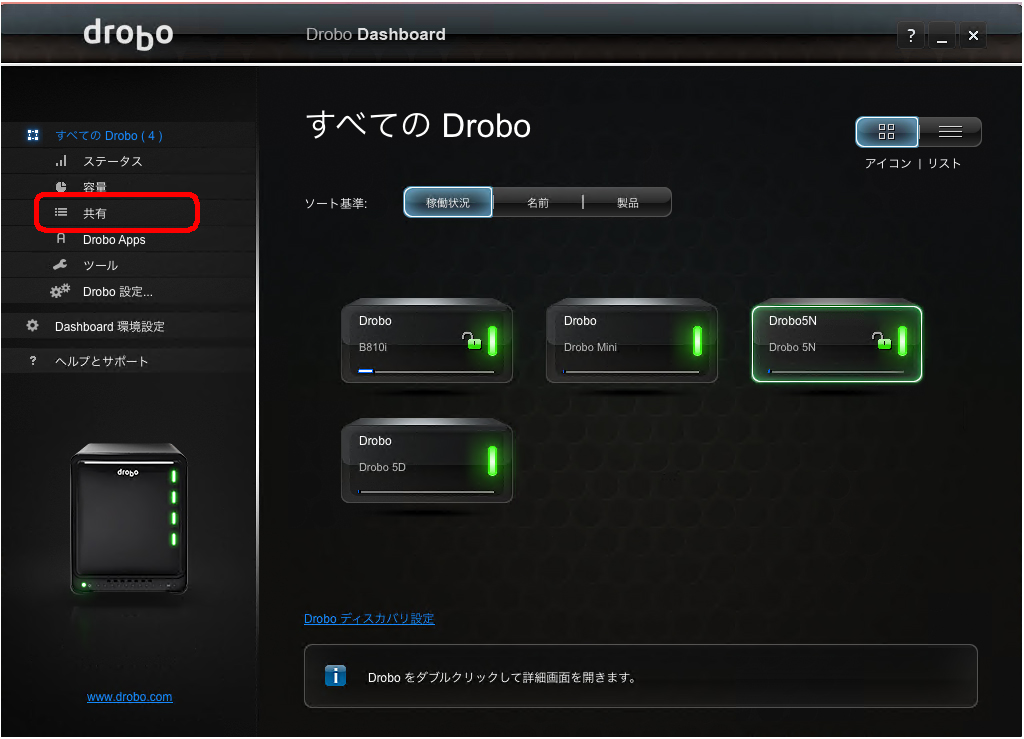This screenshot has width=1024, height=739.
Task: Click the gears icon for Drobo 設定
Action: click(x=60, y=291)
